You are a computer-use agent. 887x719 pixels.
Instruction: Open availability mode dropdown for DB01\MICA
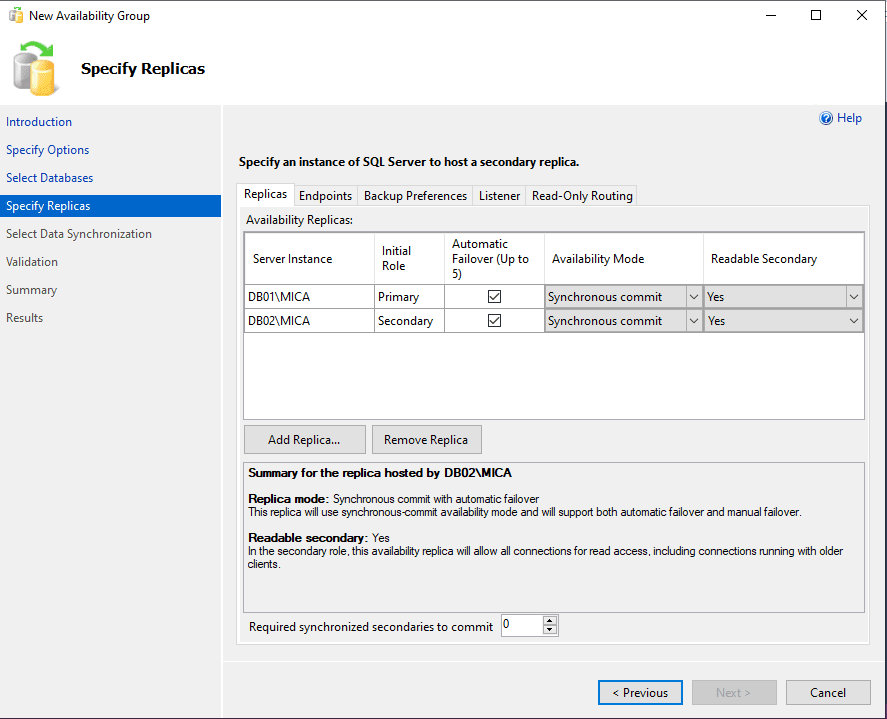[x=694, y=297]
